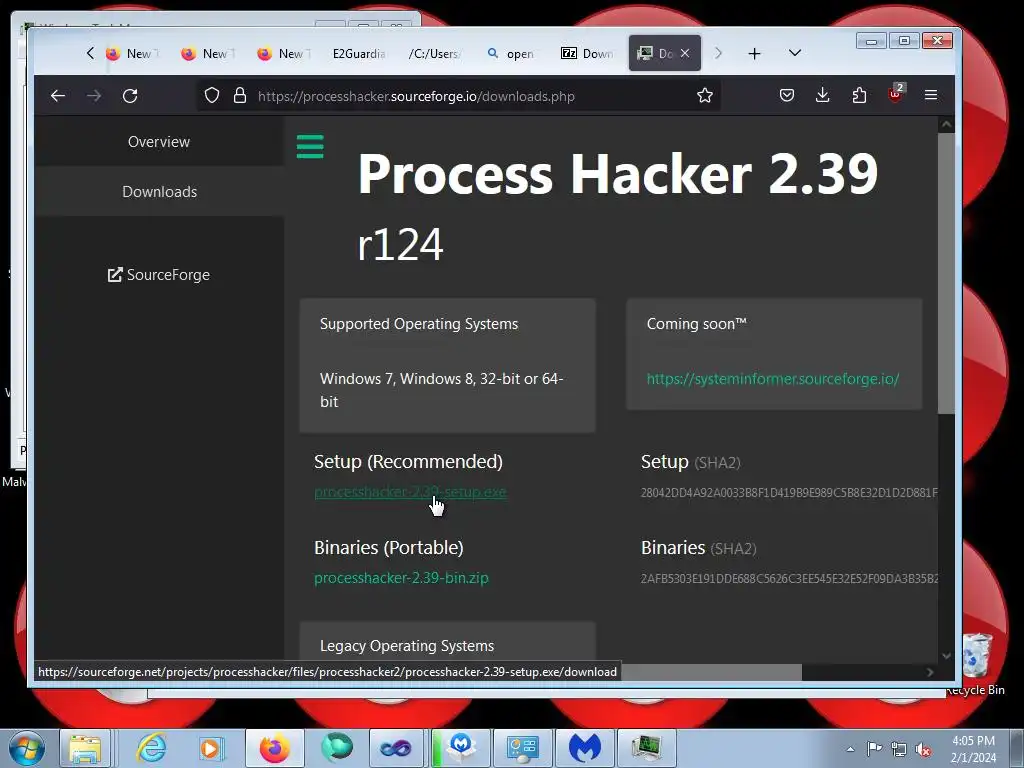Click the muted volume tray icon
Image resolution: width=1024 pixels, height=768 pixels.
coord(923,749)
